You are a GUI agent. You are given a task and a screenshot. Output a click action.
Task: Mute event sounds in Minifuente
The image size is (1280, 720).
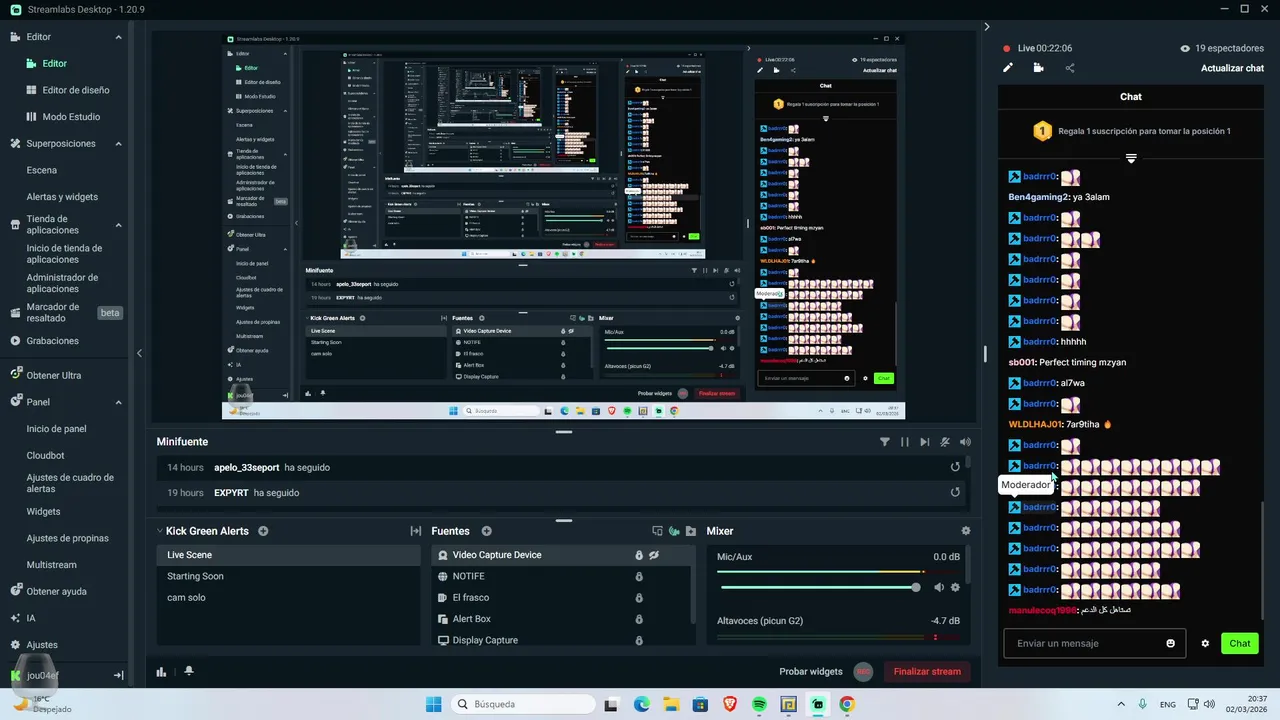click(945, 442)
